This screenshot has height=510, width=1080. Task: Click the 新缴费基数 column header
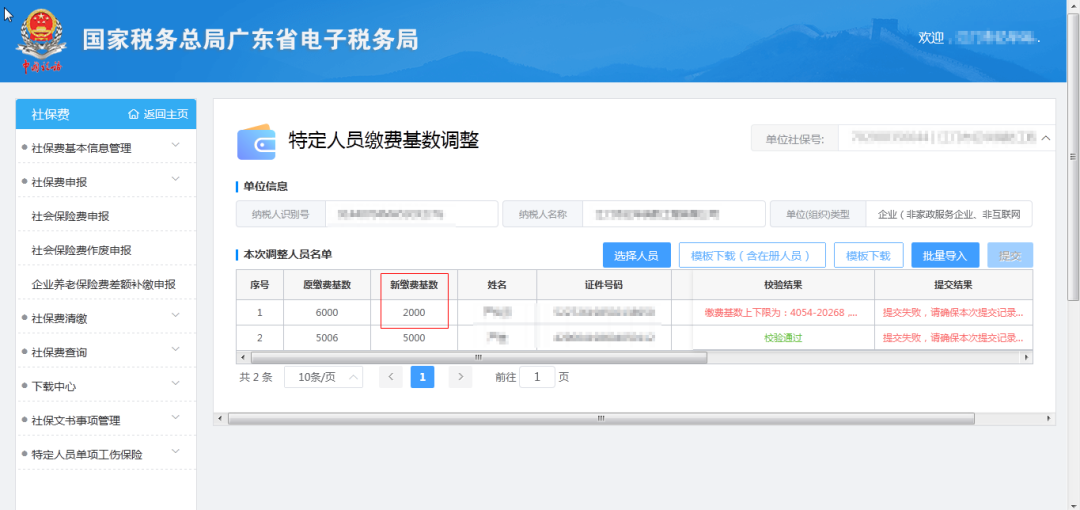point(414,285)
